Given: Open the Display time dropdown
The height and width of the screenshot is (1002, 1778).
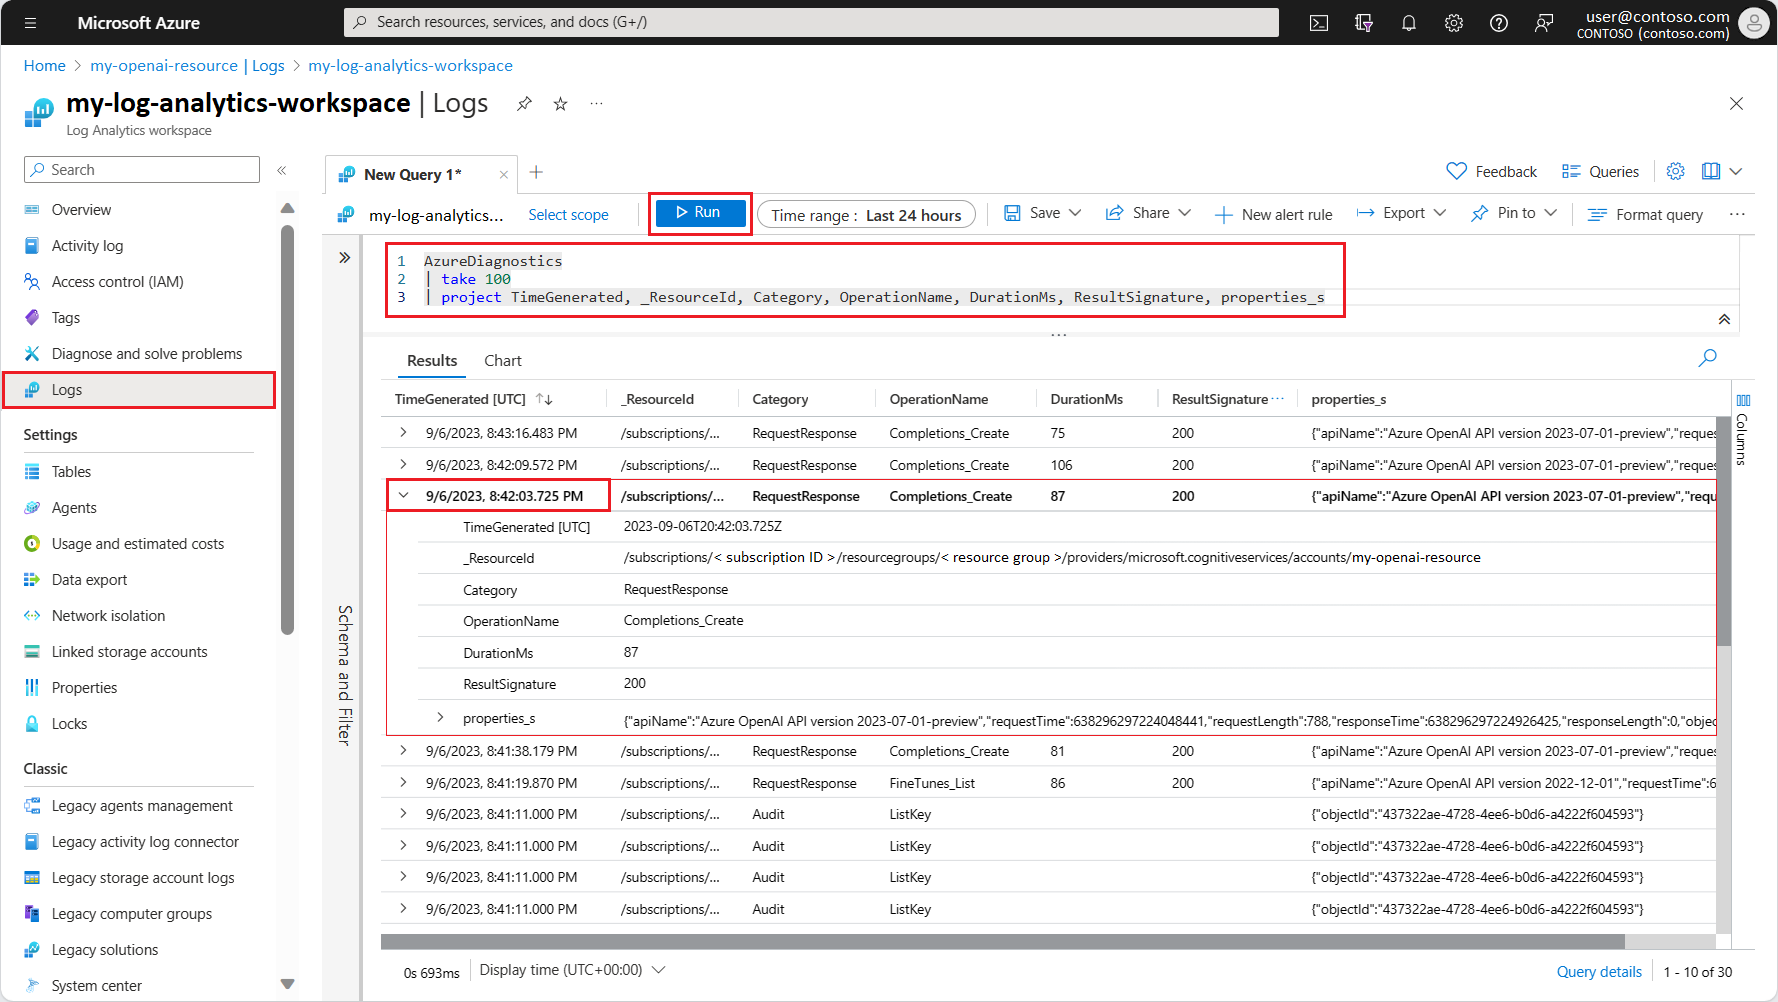Looking at the screenshot, I should [572, 970].
